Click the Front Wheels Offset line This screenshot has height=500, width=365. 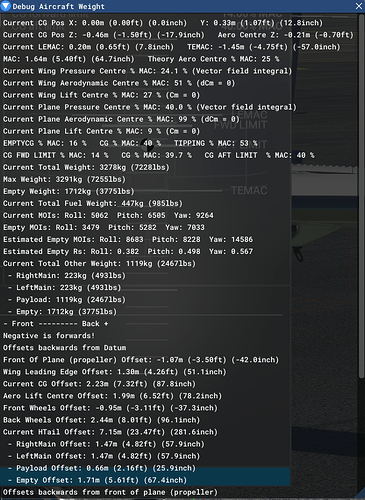(110, 408)
